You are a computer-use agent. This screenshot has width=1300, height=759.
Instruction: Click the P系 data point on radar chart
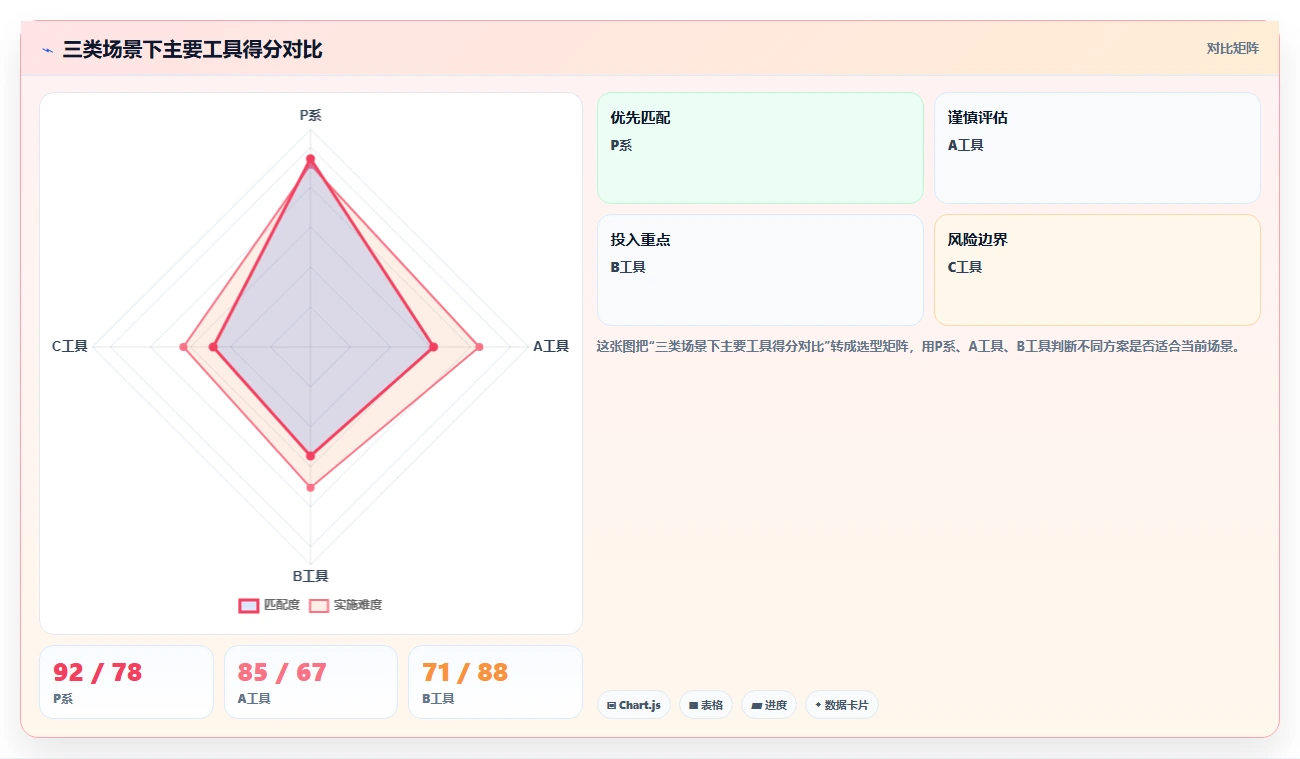pyautogui.click(x=310, y=159)
